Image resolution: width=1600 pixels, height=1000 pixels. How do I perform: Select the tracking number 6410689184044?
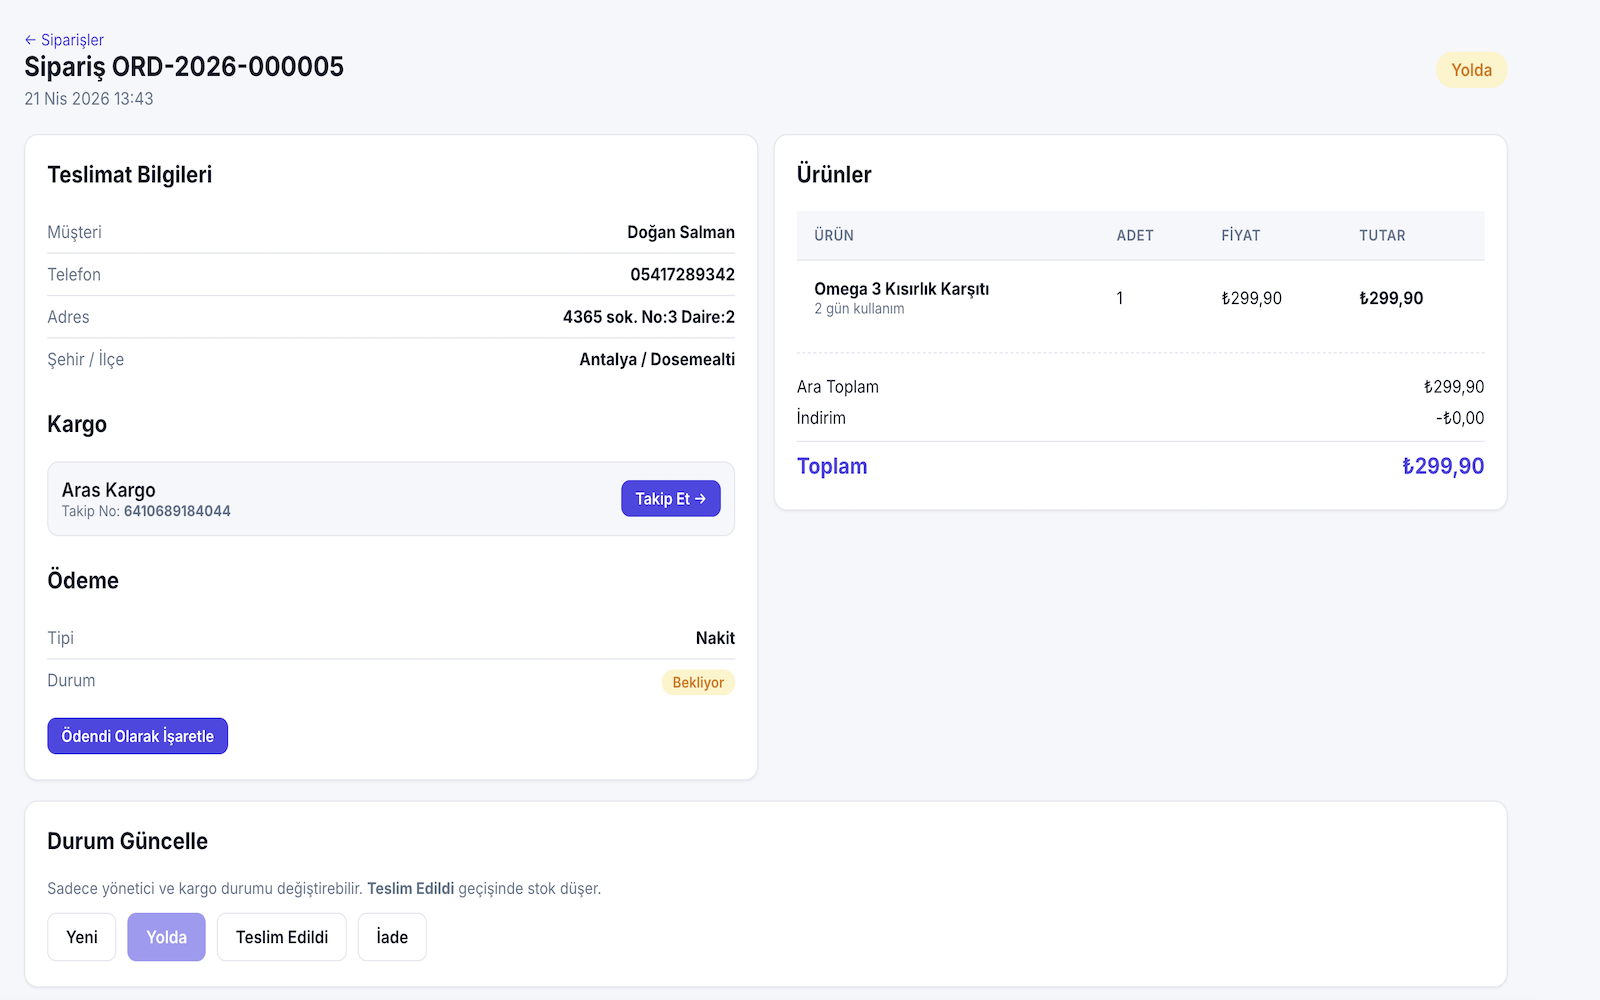click(x=177, y=511)
